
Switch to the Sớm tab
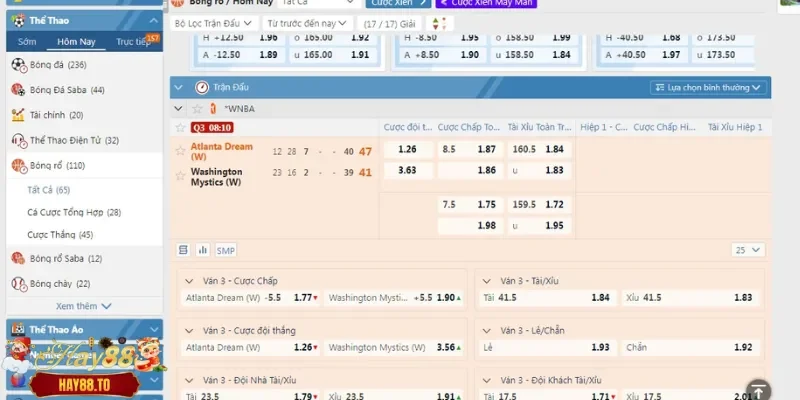27,42
